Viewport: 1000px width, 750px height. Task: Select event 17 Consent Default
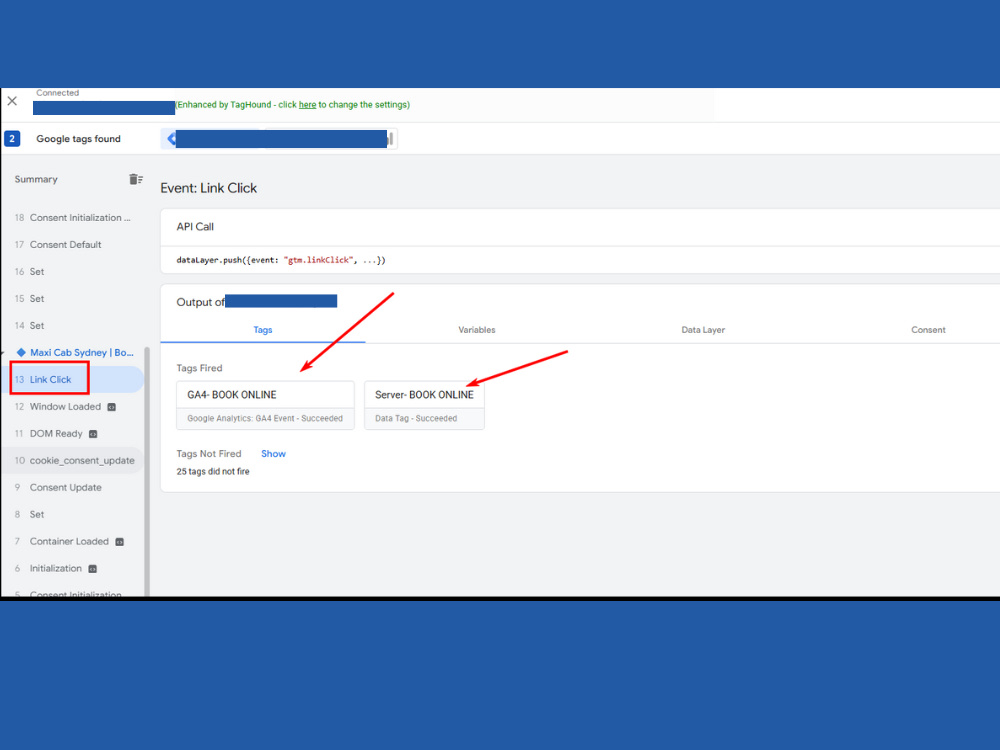[x=73, y=244]
